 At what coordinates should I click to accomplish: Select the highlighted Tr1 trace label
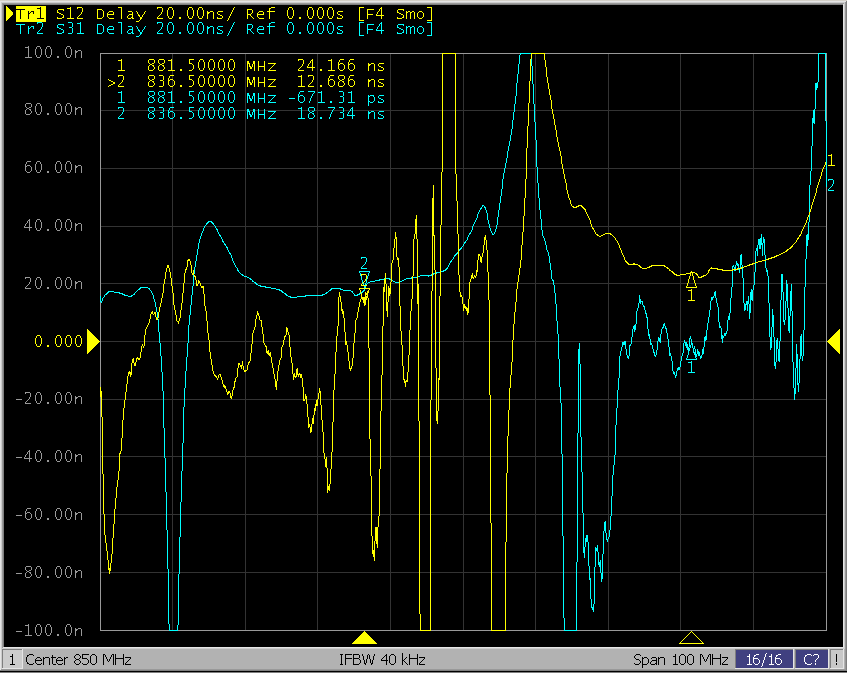coord(32,13)
